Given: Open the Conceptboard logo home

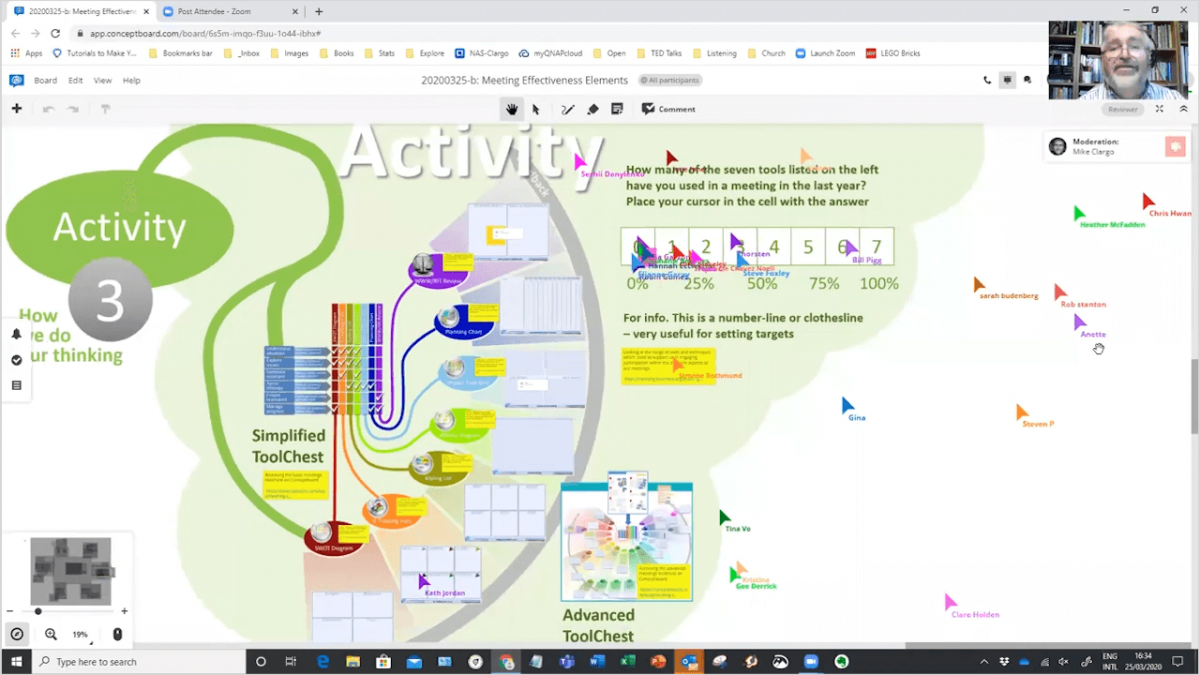Looking at the screenshot, I should [17, 80].
